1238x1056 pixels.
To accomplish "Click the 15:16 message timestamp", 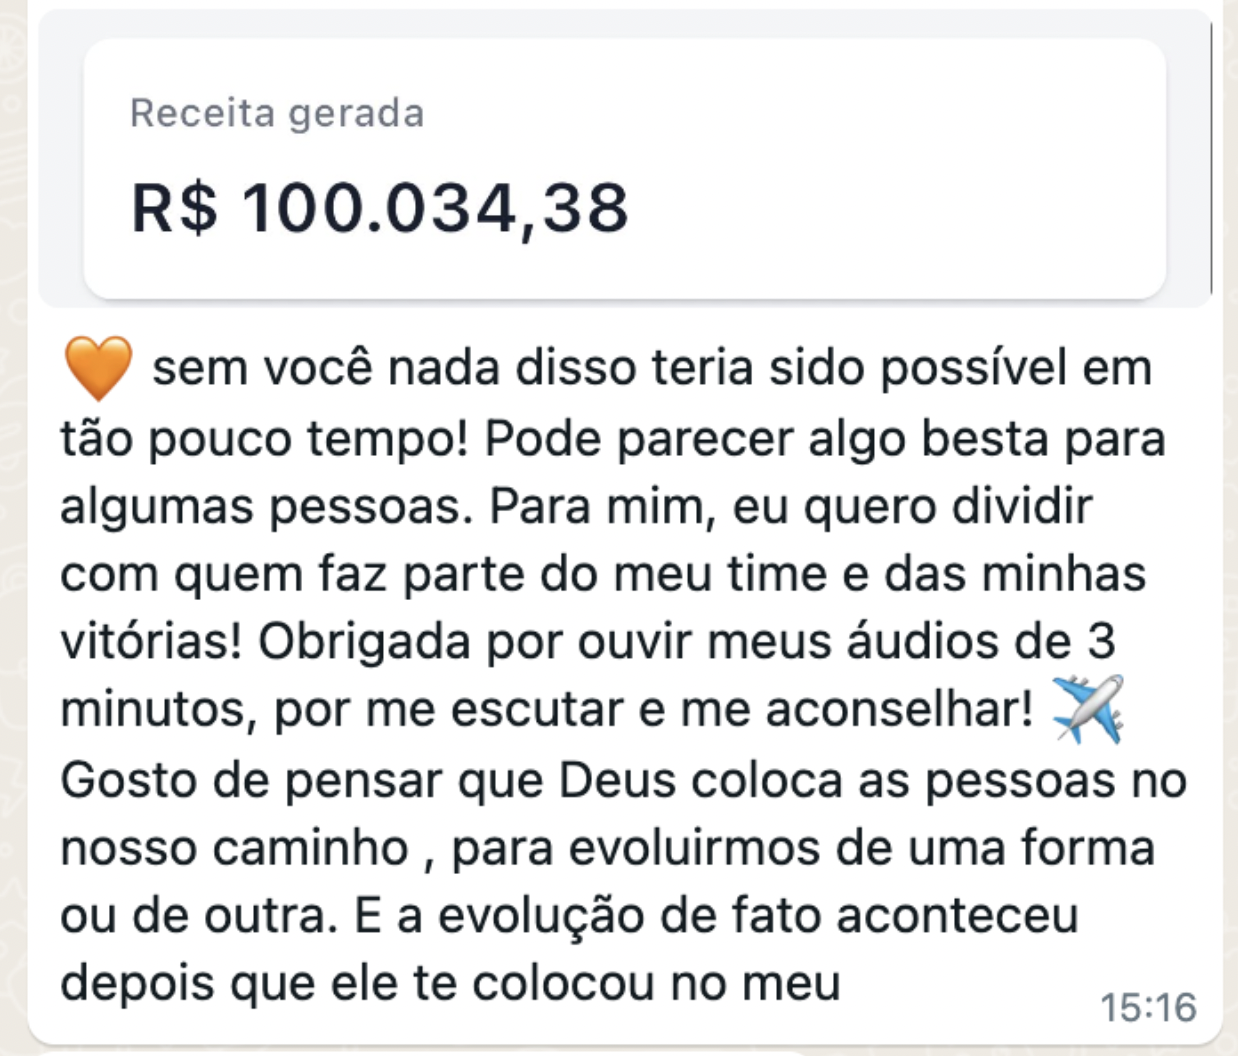I will [1148, 1007].
